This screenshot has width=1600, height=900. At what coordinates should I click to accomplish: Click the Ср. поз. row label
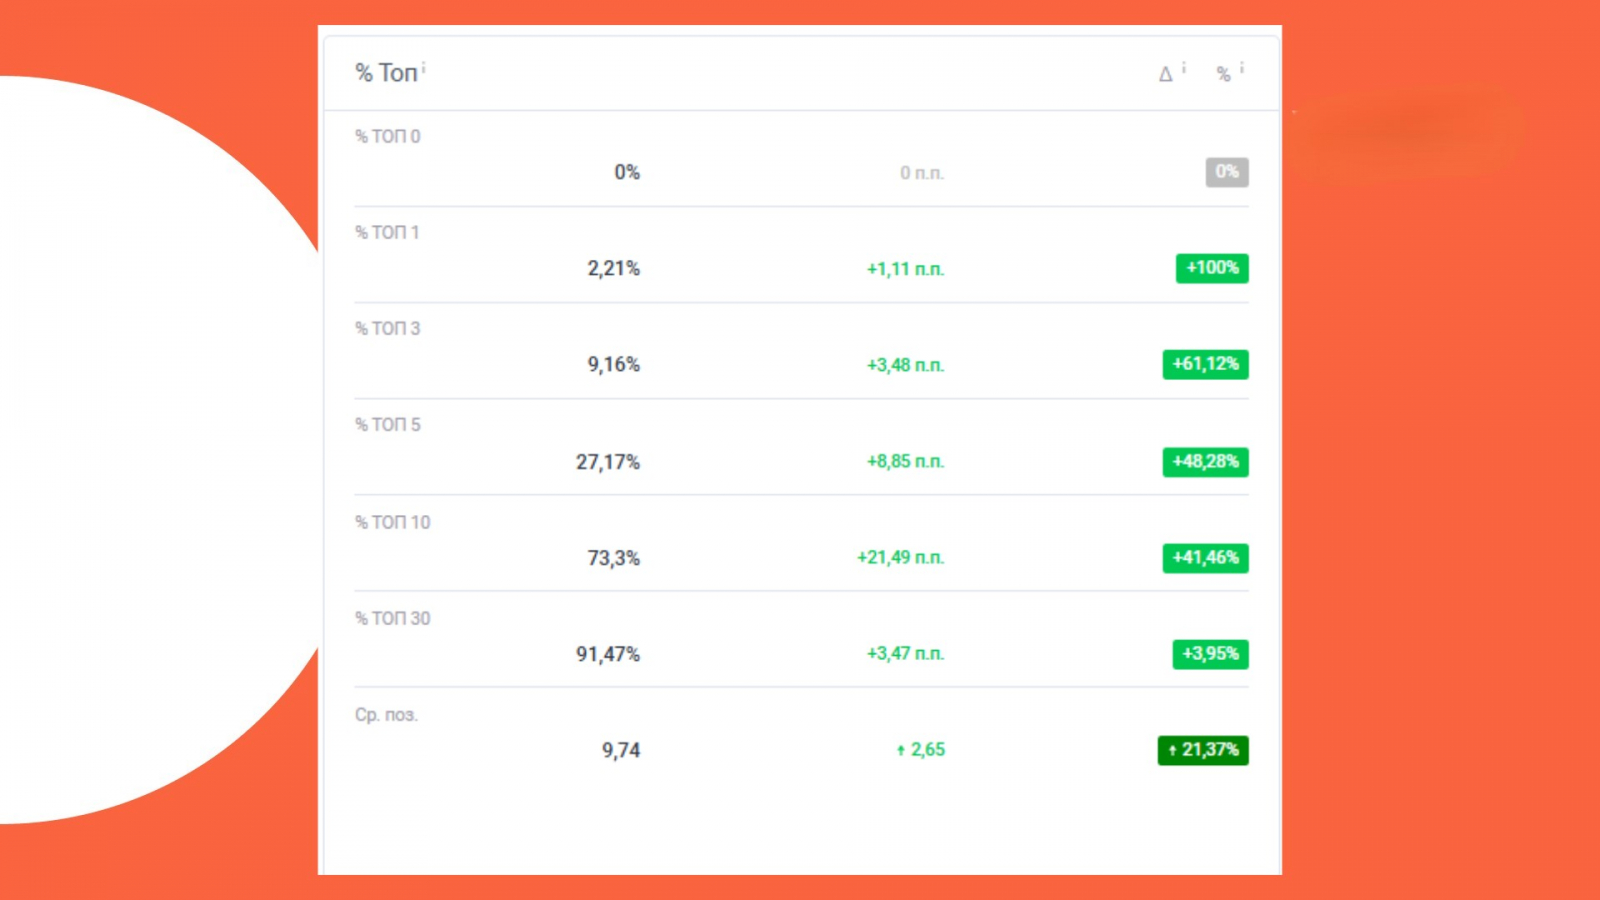(x=386, y=715)
